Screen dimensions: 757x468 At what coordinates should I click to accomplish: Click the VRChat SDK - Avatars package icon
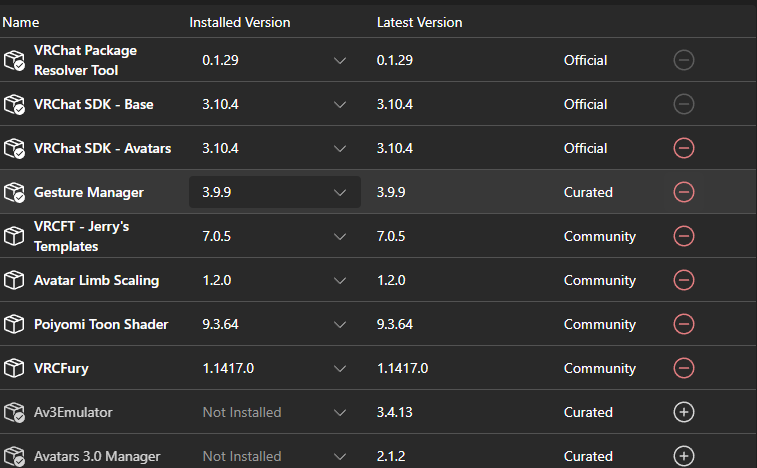pyautogui.click(x=14, y=148)
